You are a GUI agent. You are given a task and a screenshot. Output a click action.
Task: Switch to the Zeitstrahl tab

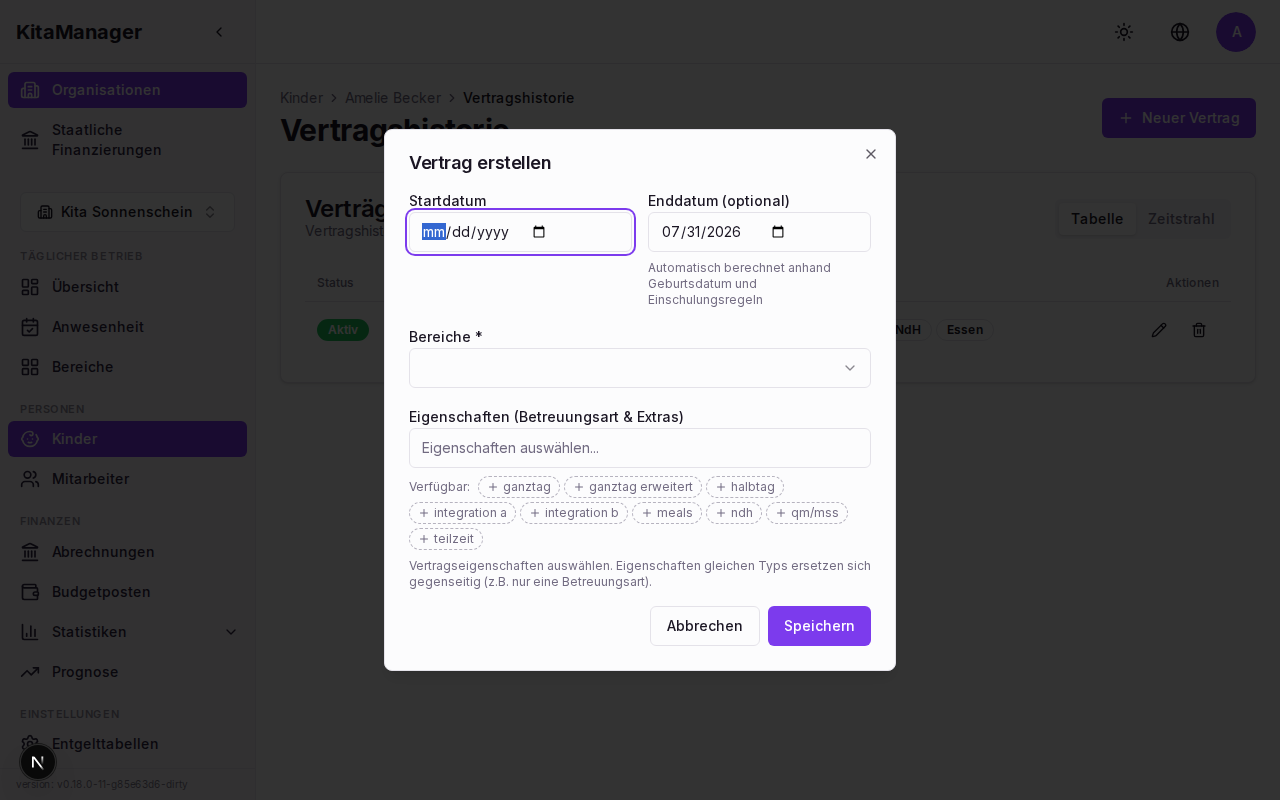click(1181, 219)
